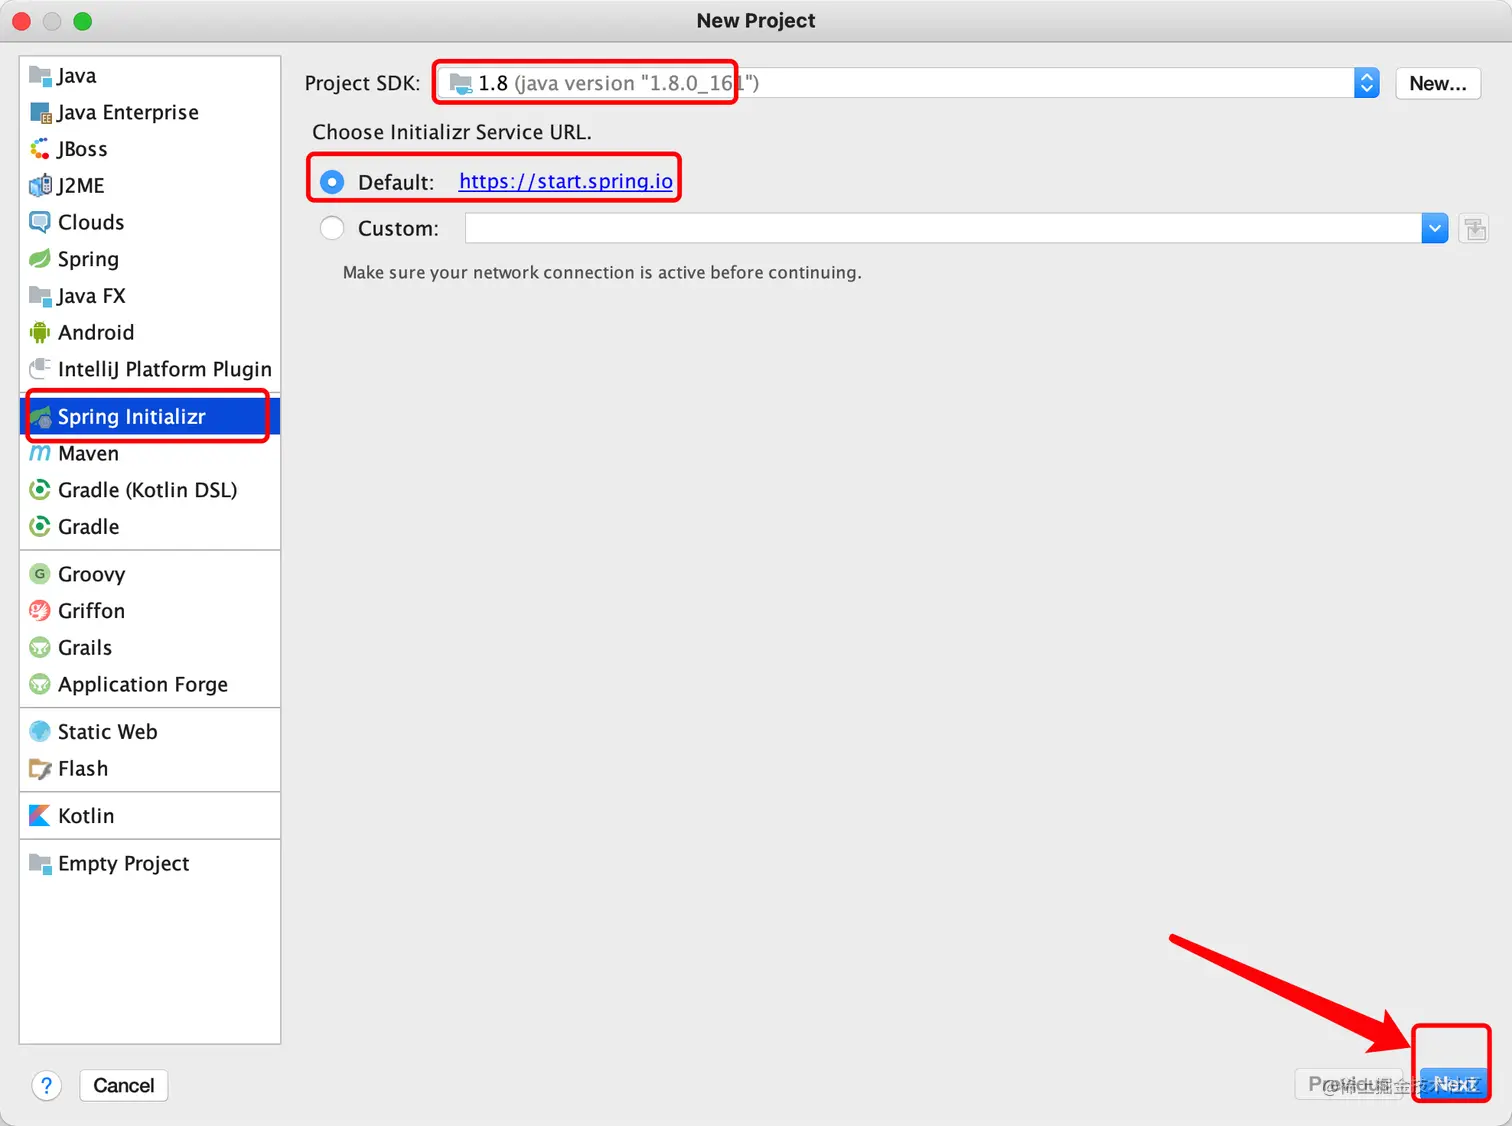Open help with the question mark button
The width and height of the screenshot is (1512, 1126).
coord(46,1085)
